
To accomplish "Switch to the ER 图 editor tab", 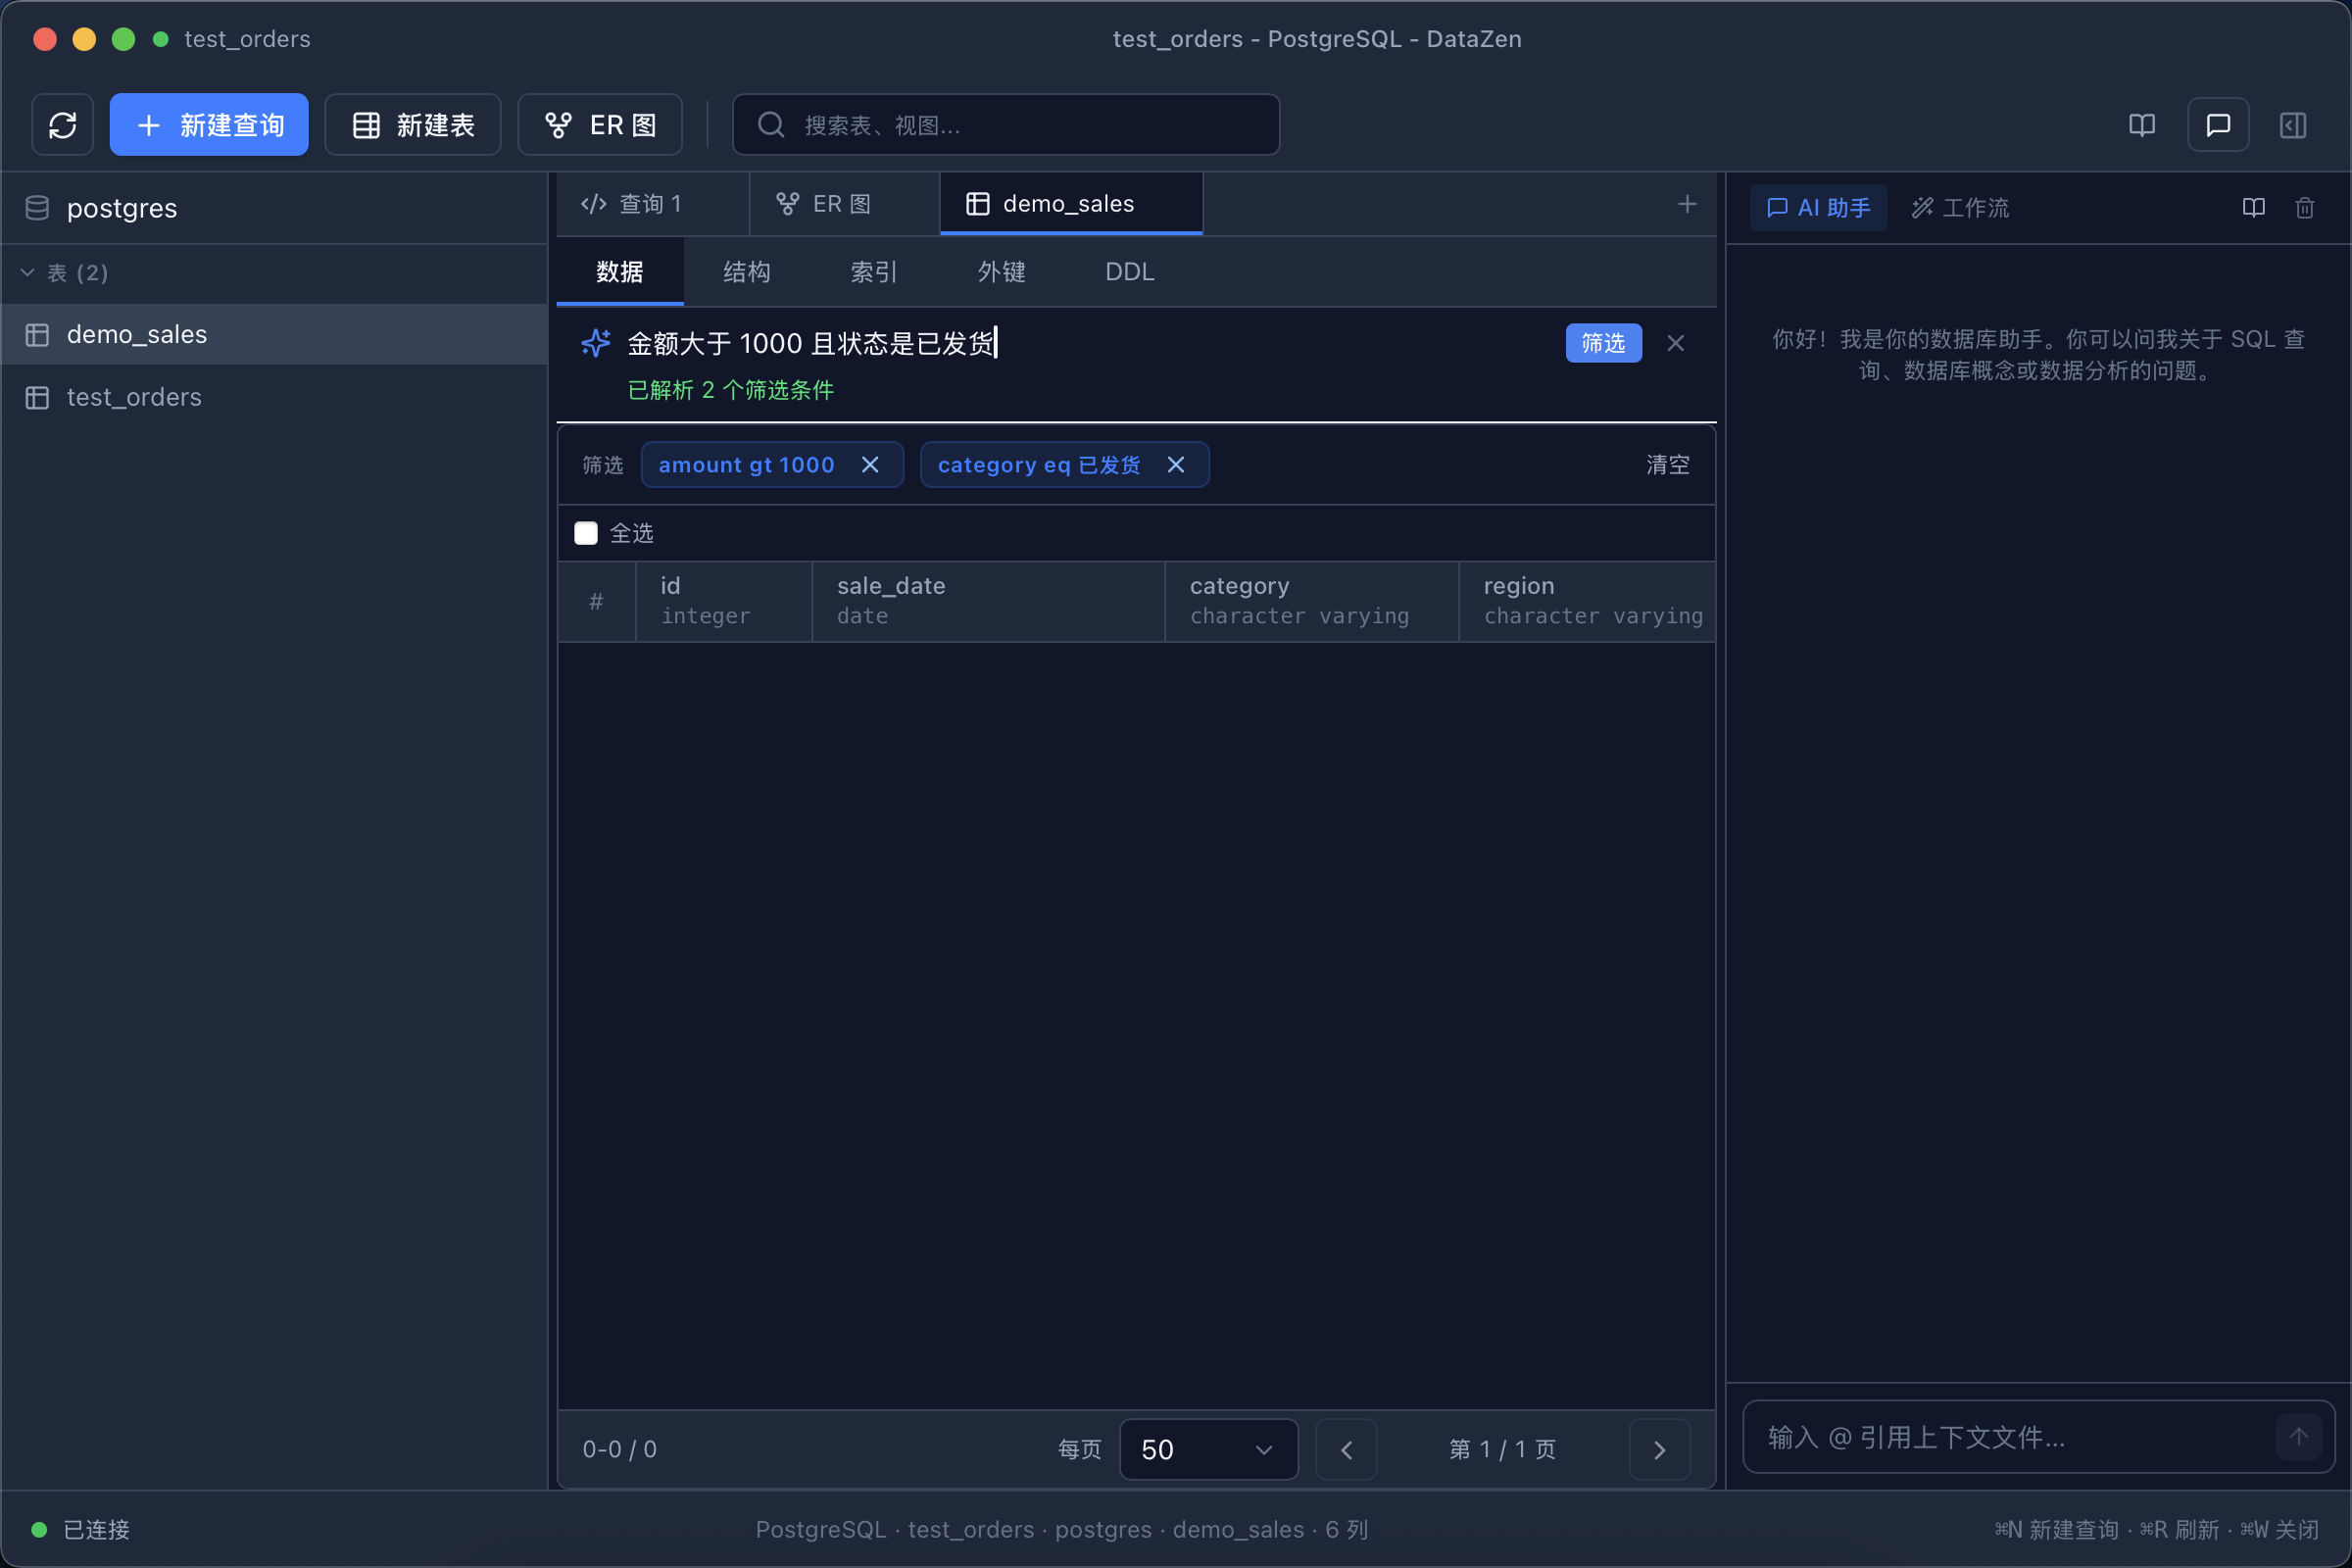I will pyautogui.click(x=844, y=204).
